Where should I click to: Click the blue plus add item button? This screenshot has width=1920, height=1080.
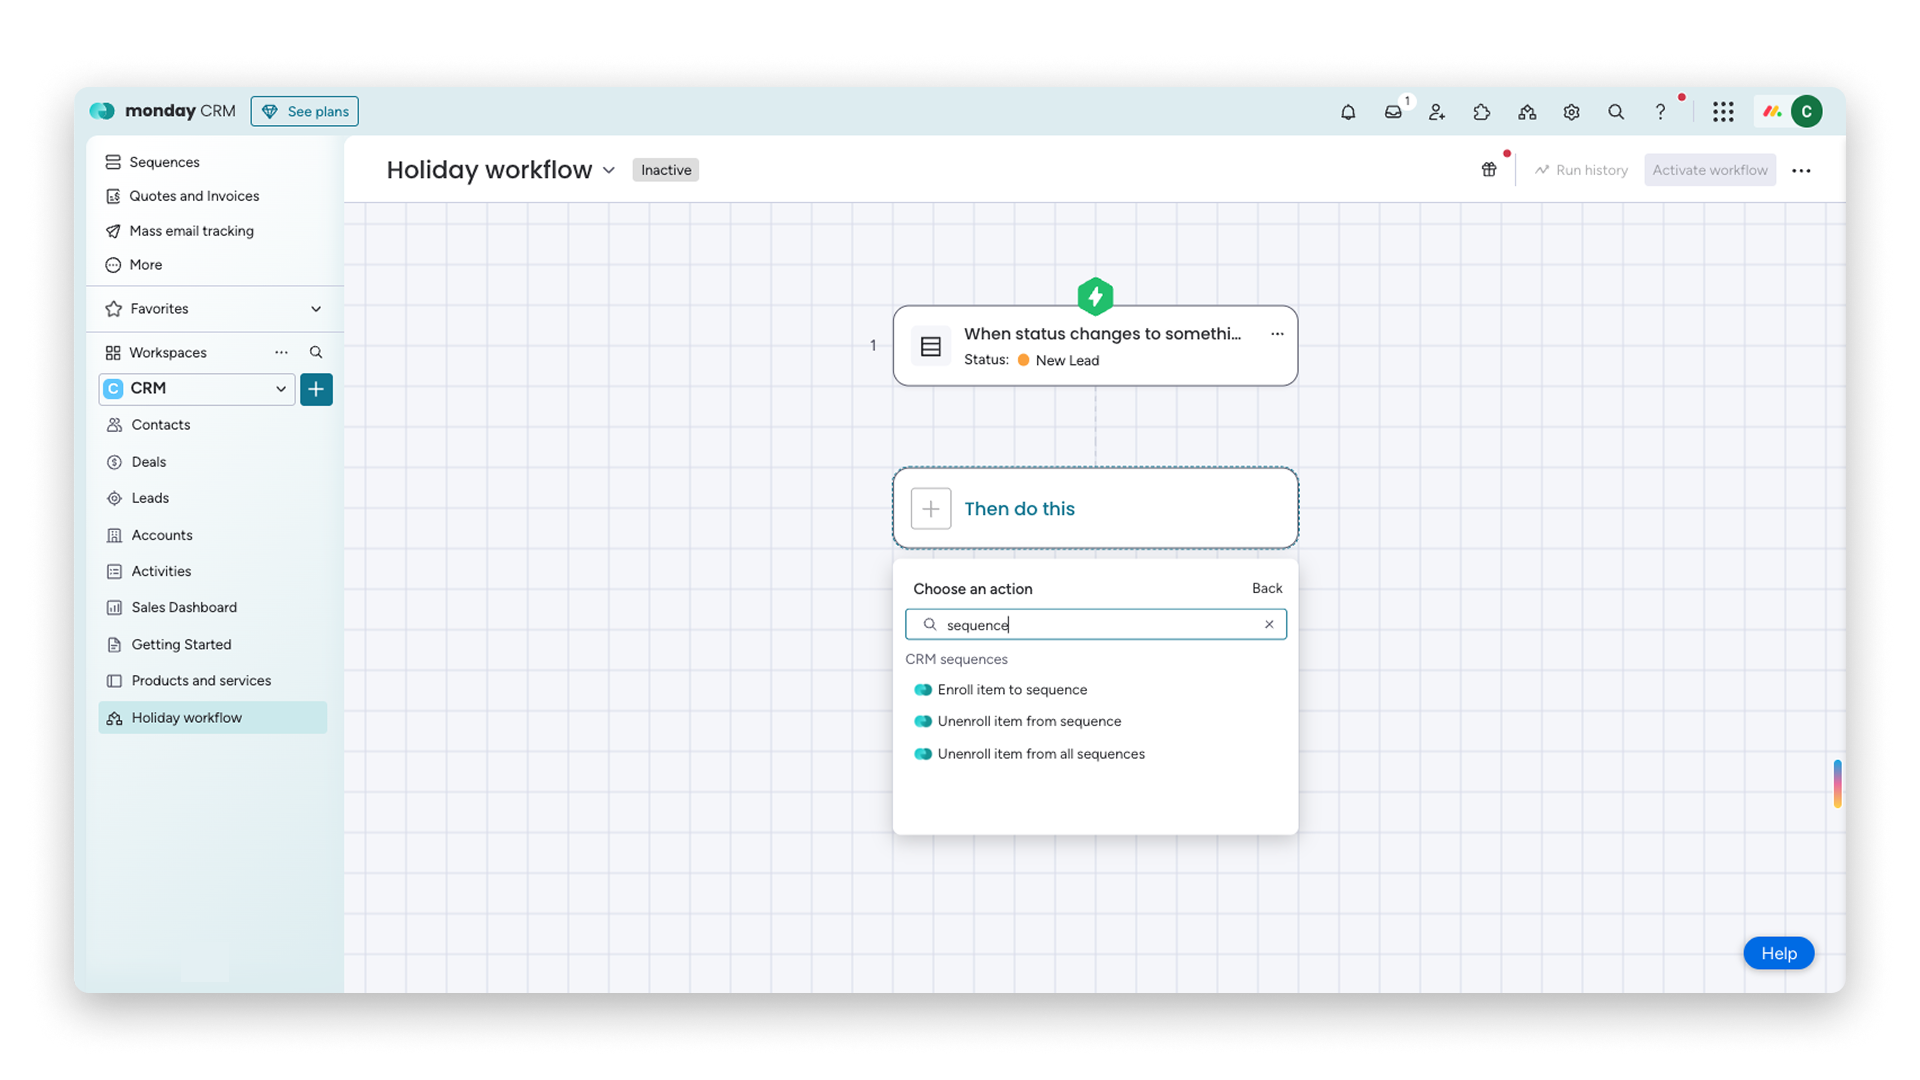click(x=316, y=389)
